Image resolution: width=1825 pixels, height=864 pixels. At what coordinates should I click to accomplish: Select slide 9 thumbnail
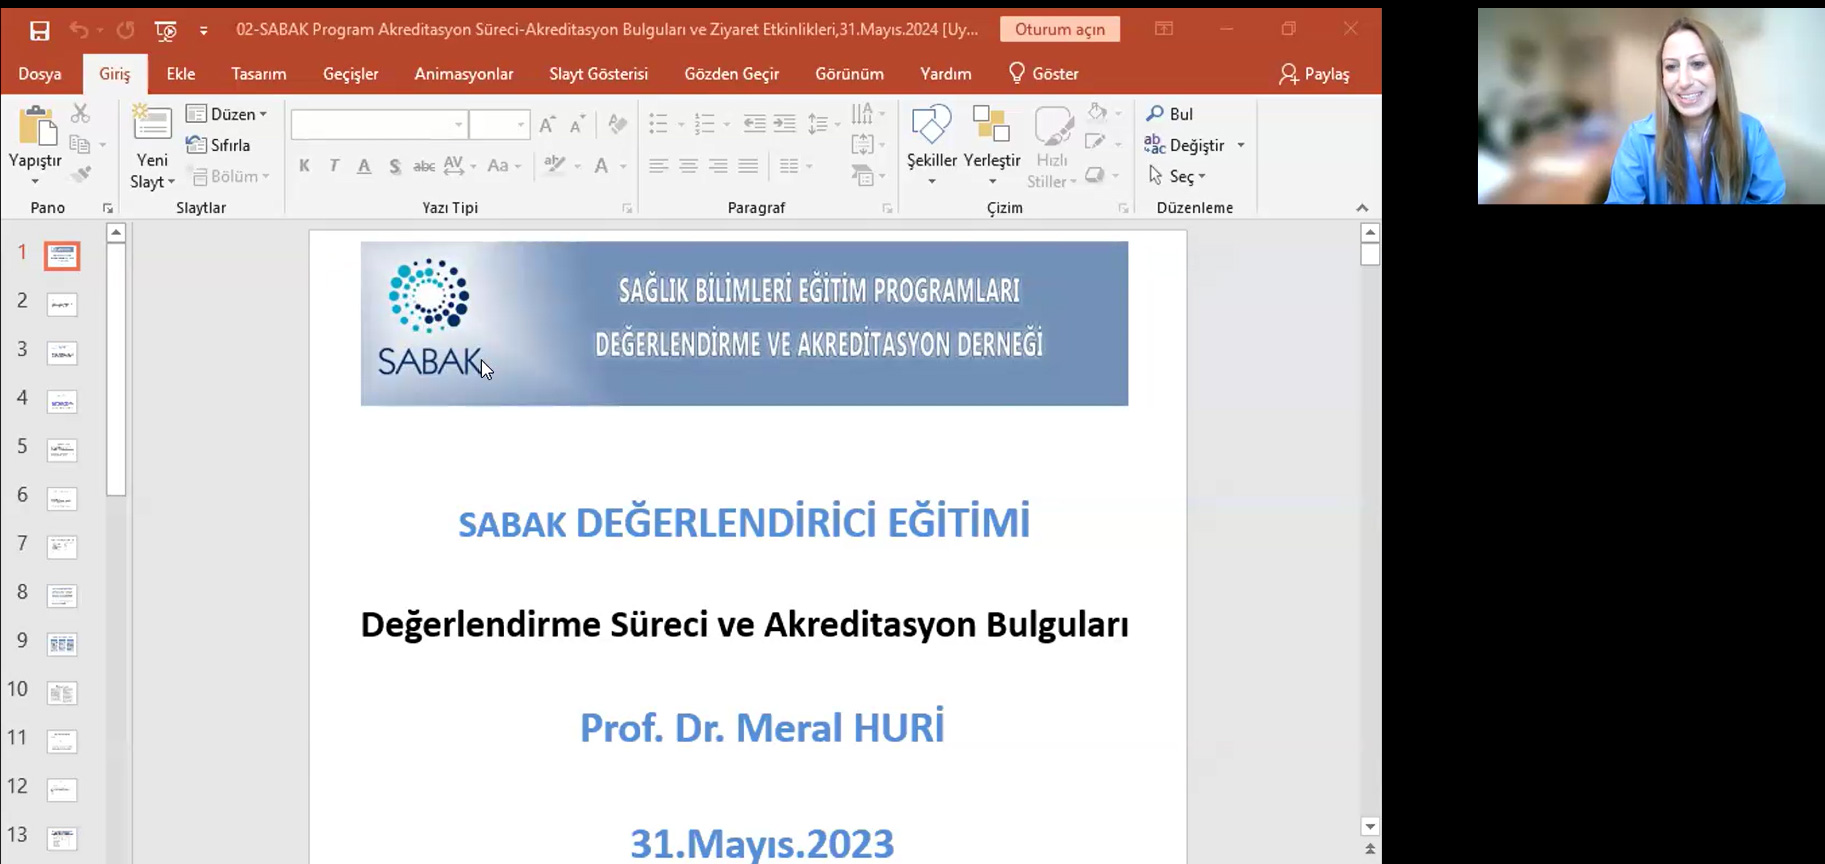(x=62, y=645)
